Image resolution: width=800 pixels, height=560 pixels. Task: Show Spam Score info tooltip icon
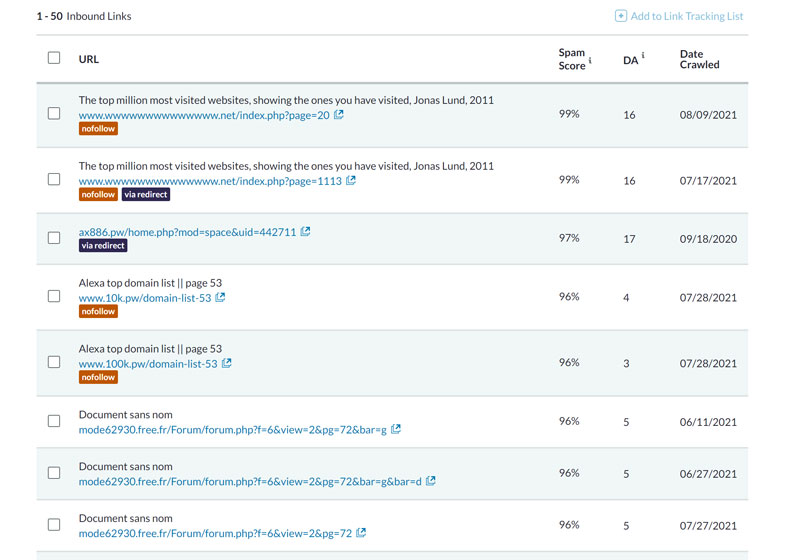coord(590,60)
